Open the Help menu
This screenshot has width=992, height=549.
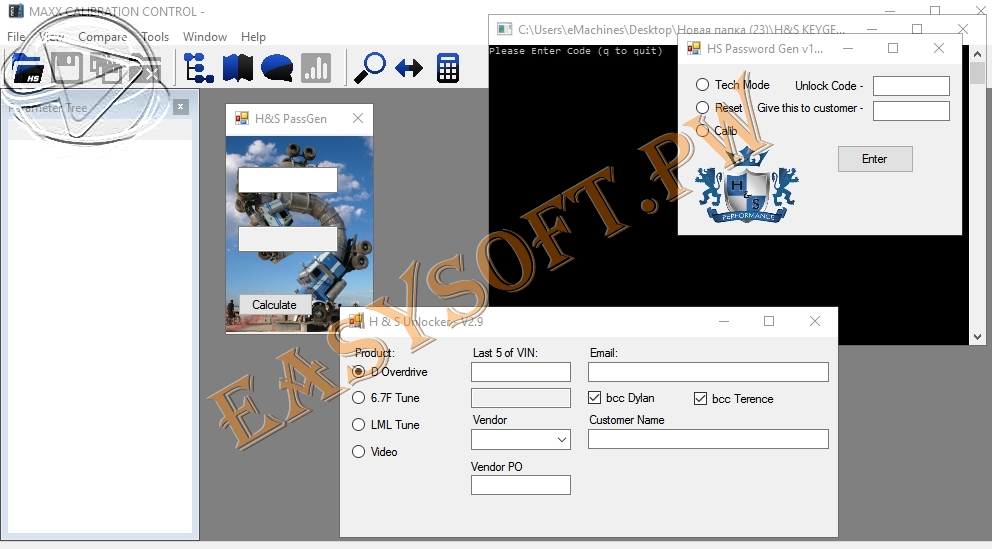253,37
